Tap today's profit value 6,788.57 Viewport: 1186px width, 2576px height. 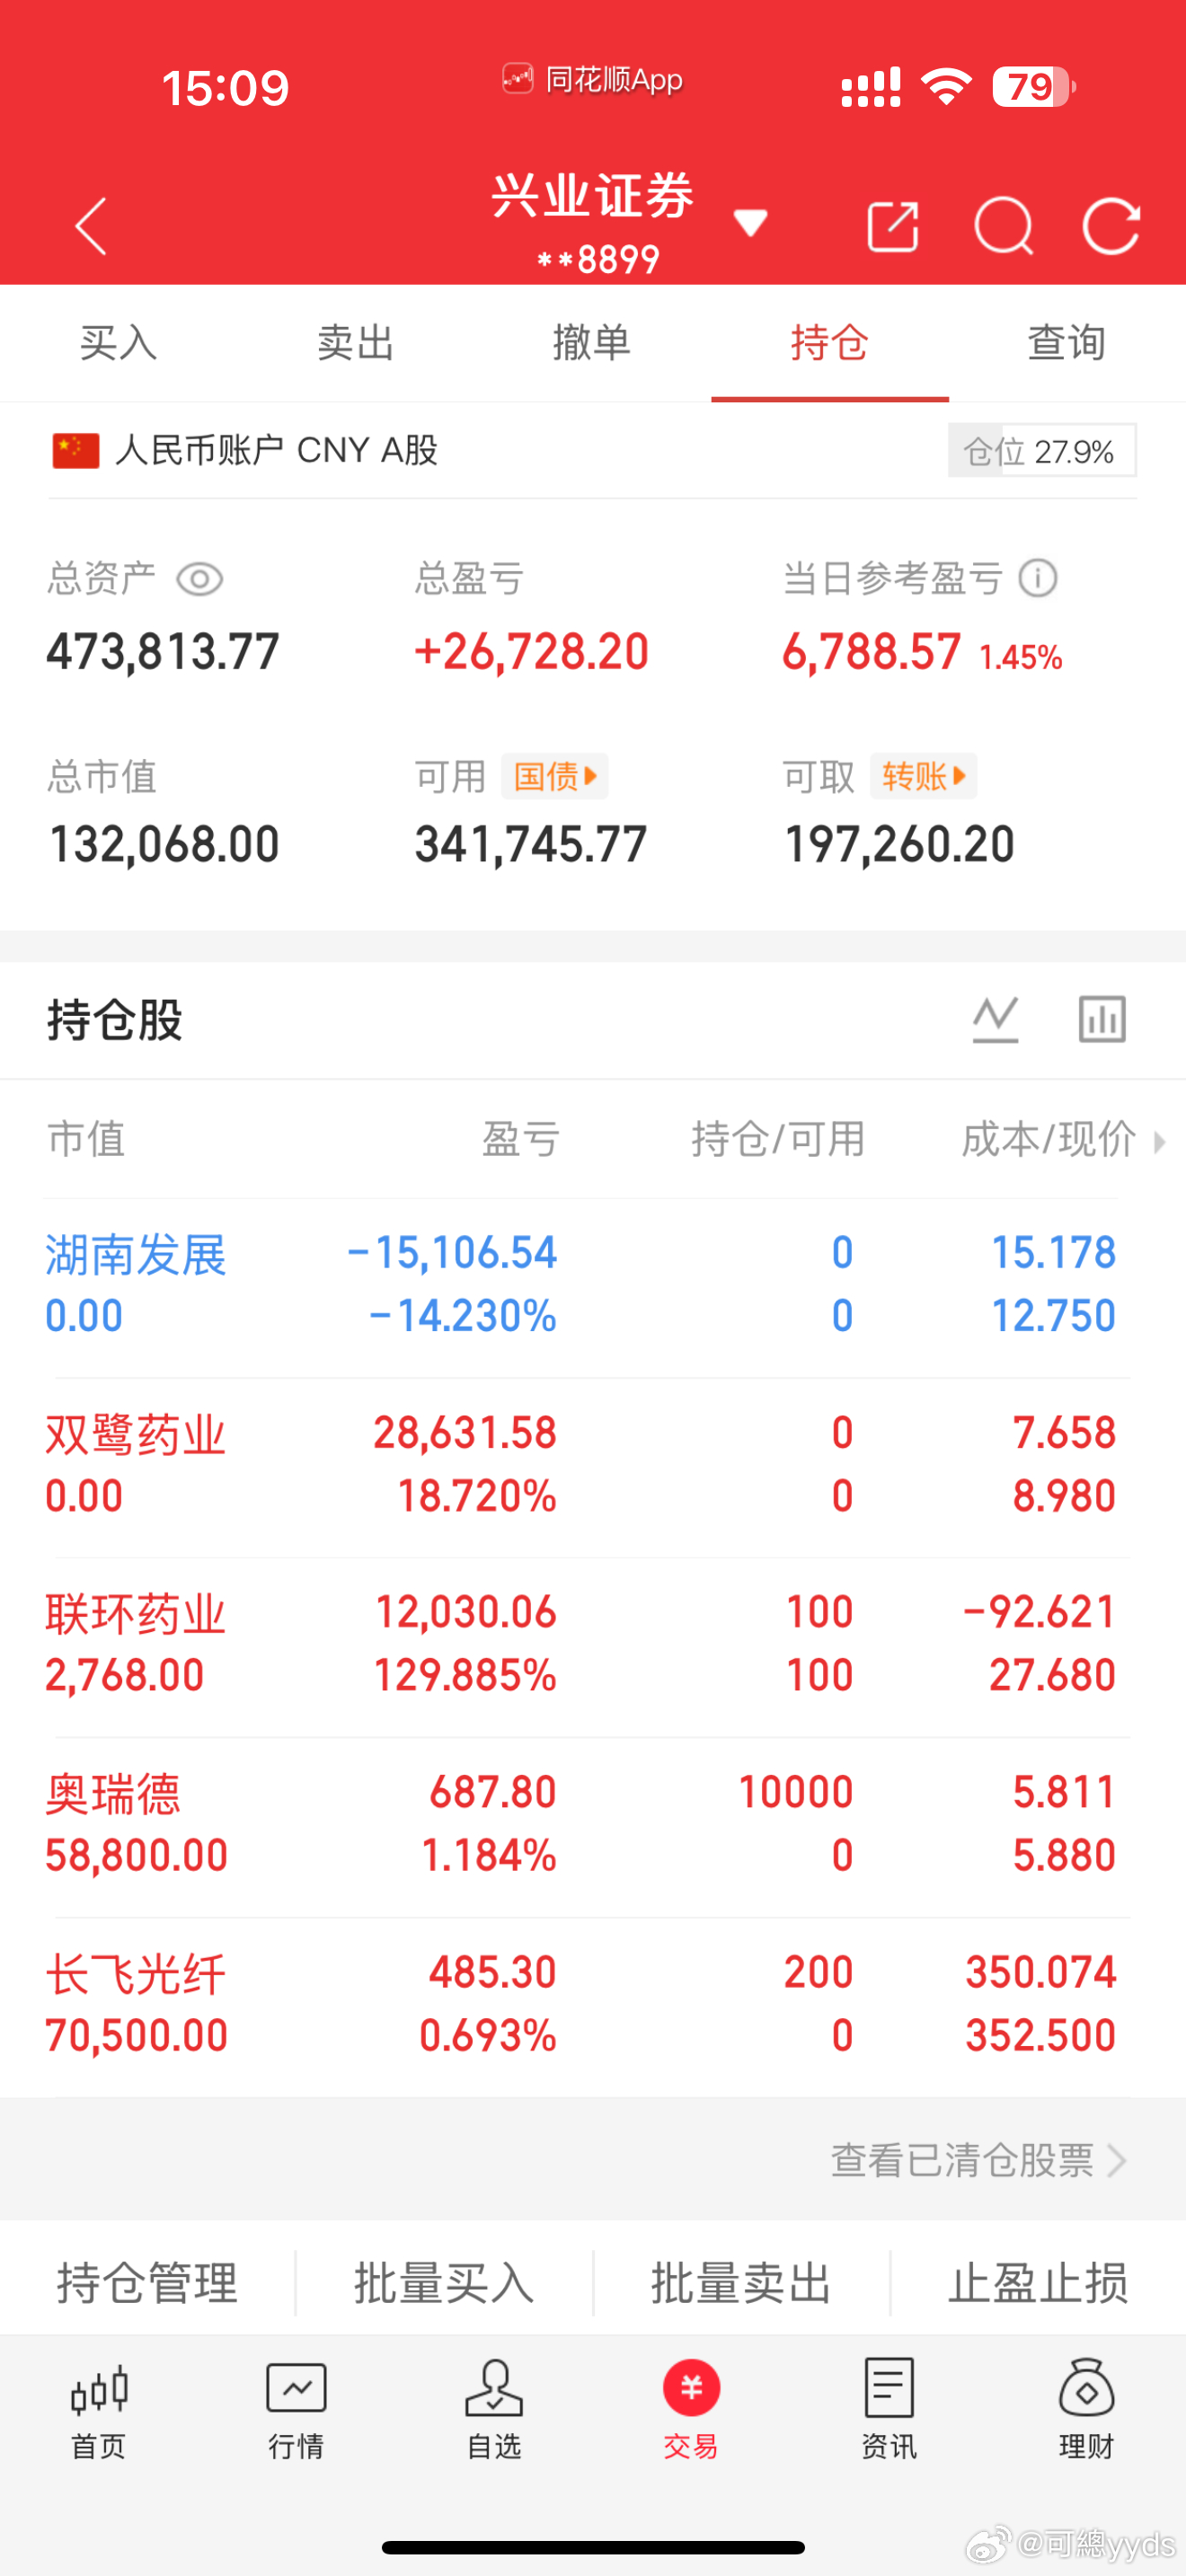[x=871, y=652]
